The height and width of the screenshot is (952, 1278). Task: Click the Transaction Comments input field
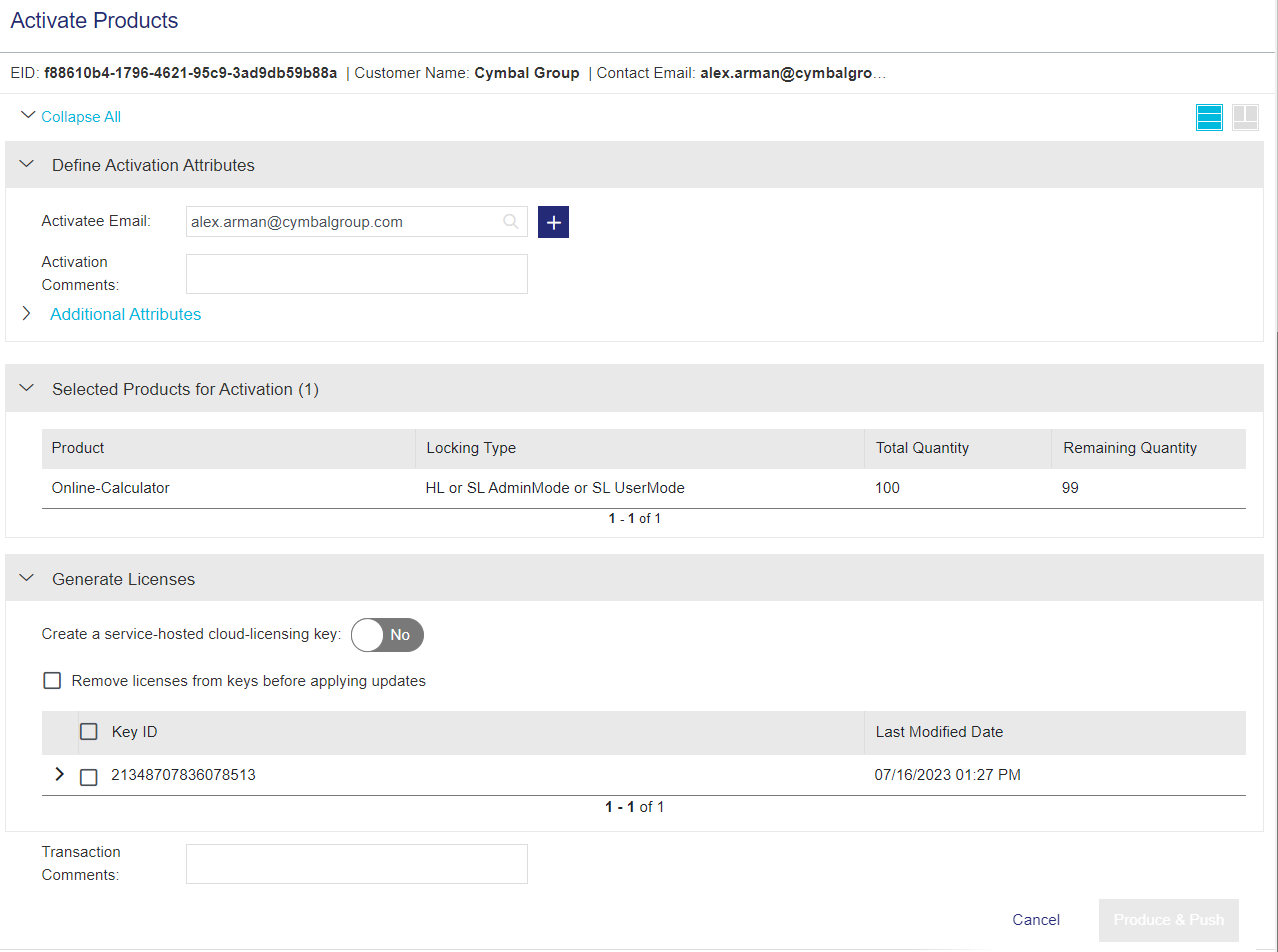coord(356,864)
